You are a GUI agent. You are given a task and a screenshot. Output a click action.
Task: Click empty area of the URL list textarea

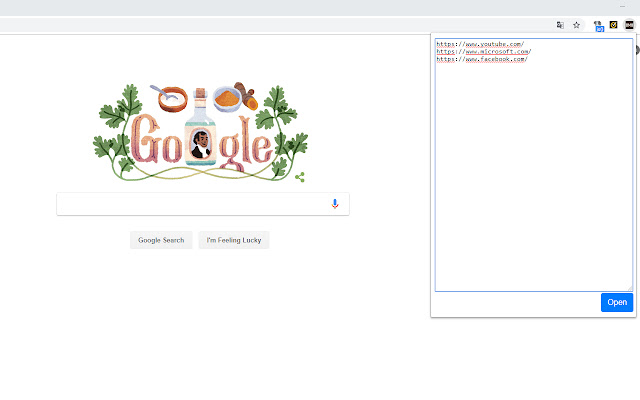tap(533, 180)
